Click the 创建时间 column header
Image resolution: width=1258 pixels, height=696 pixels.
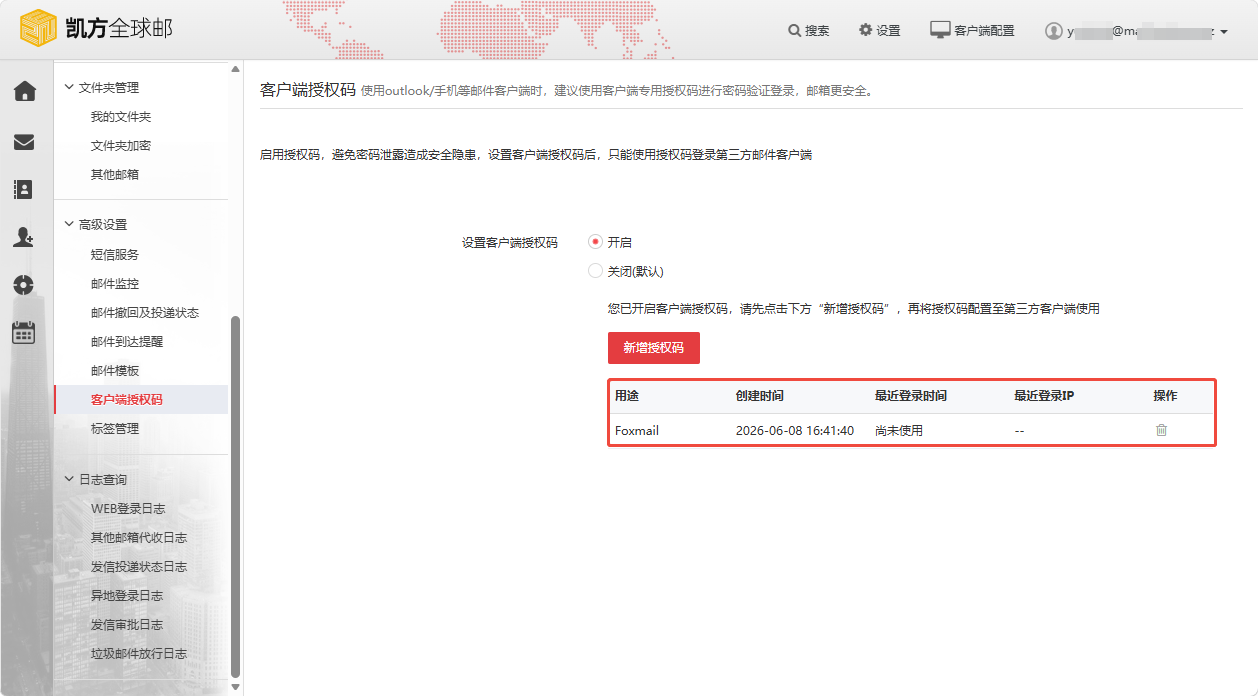[x=760, y=396]
